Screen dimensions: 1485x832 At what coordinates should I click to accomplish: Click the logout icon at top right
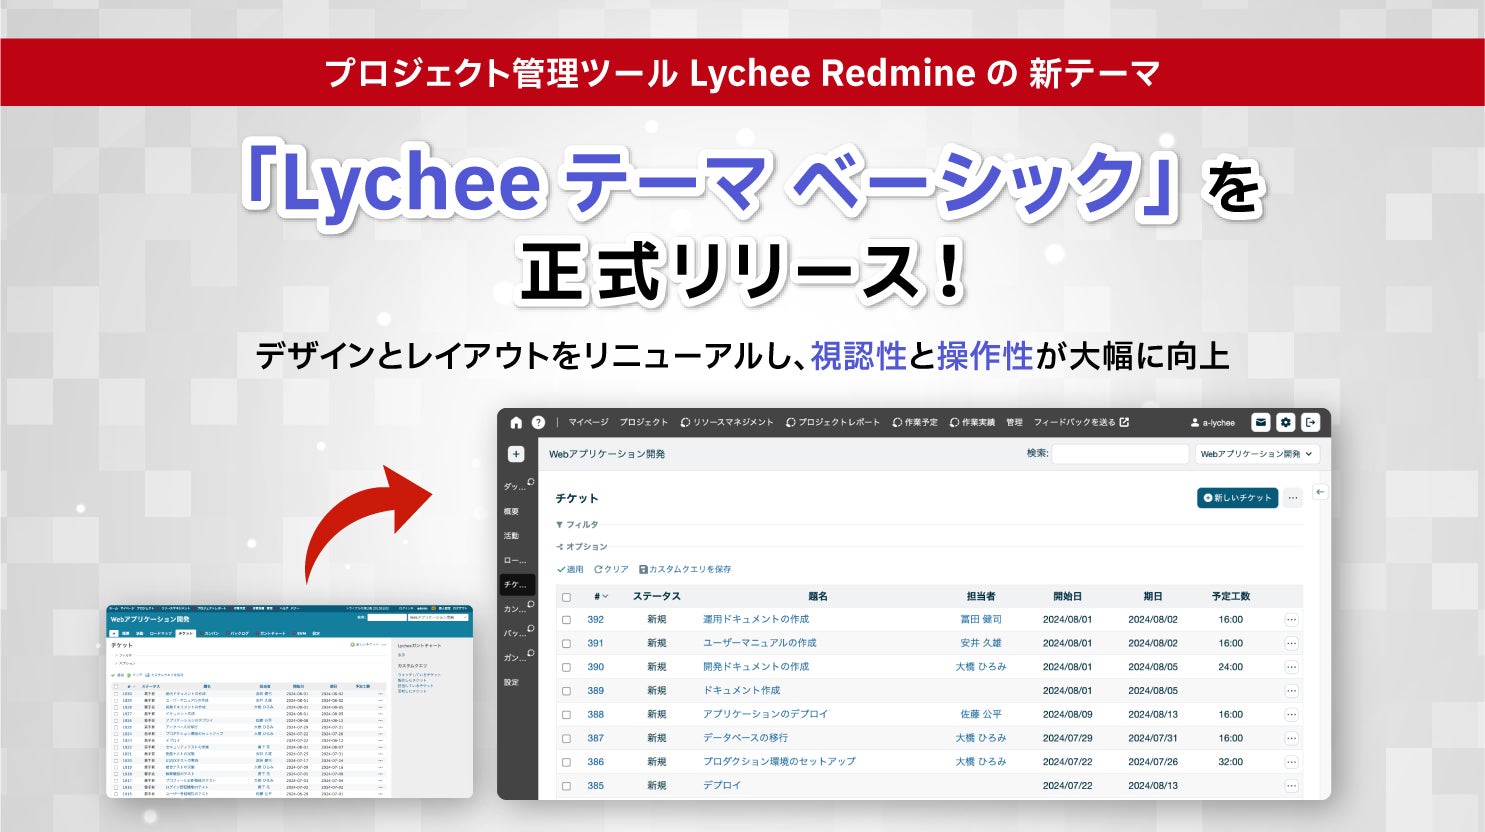coord(1311,422)
